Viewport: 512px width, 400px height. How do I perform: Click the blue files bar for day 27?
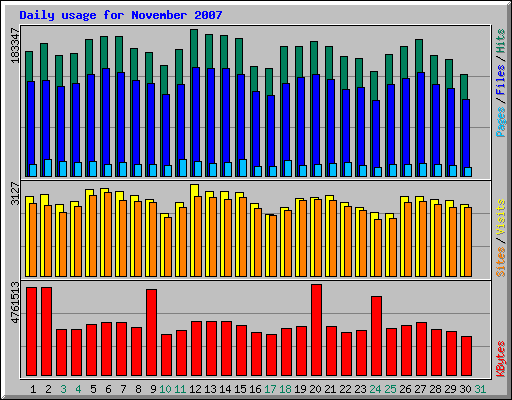click(421, 117)
